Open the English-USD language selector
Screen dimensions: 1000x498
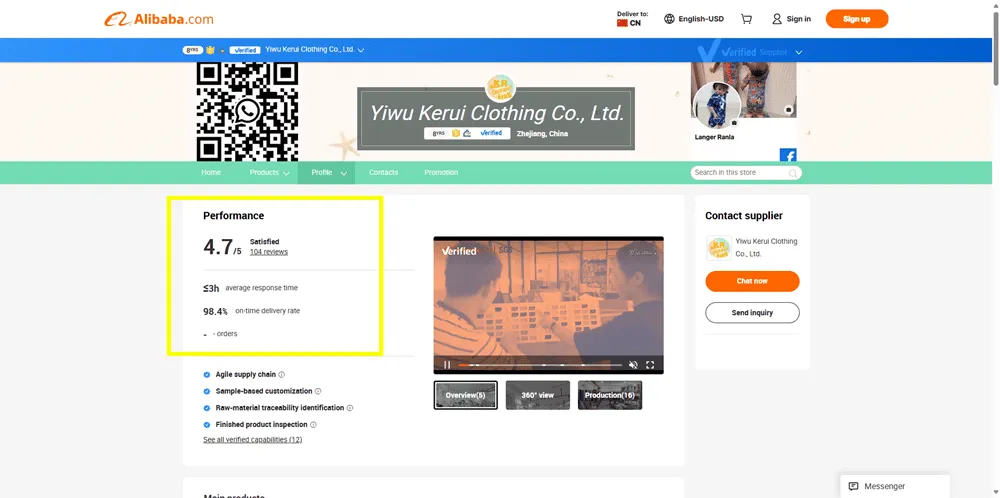694,19
